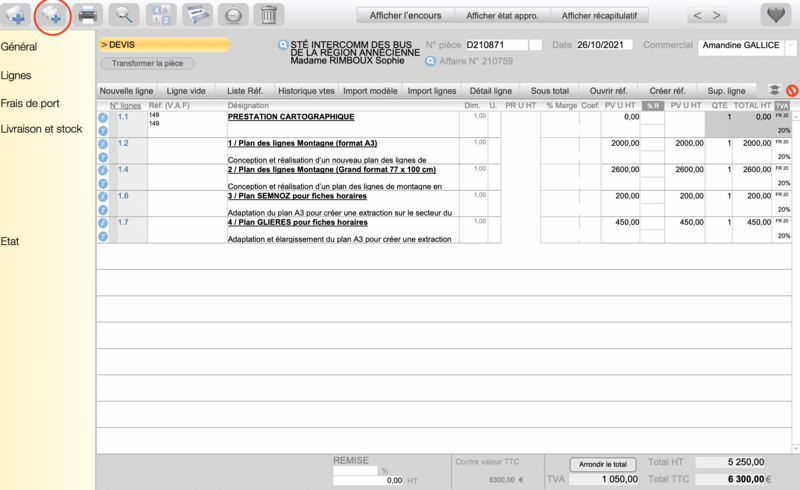Click the Nouvelle ligne button
800x490 pixels.
[127, 91]
